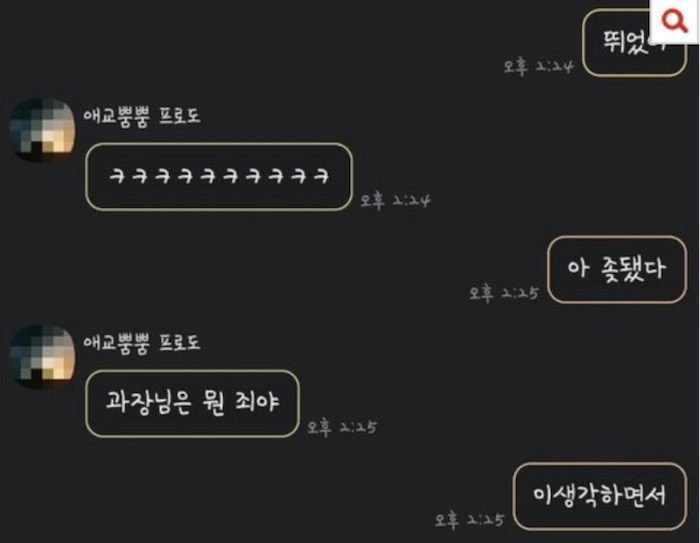The height and width of the screenshot is (543, 700).
Task: Click timestamp 오후 2:25 beside '아 좆됐다'
Action: pyautogui.click(x=504, y=293)
